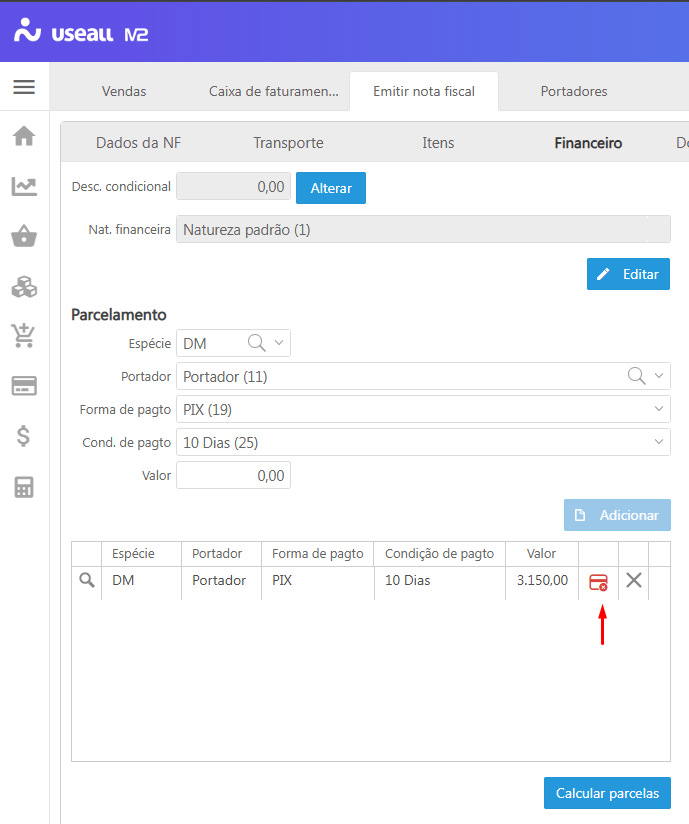Open the hamburger menu in sidebar
Screen dimensions: 689x824
coord(24,87)
